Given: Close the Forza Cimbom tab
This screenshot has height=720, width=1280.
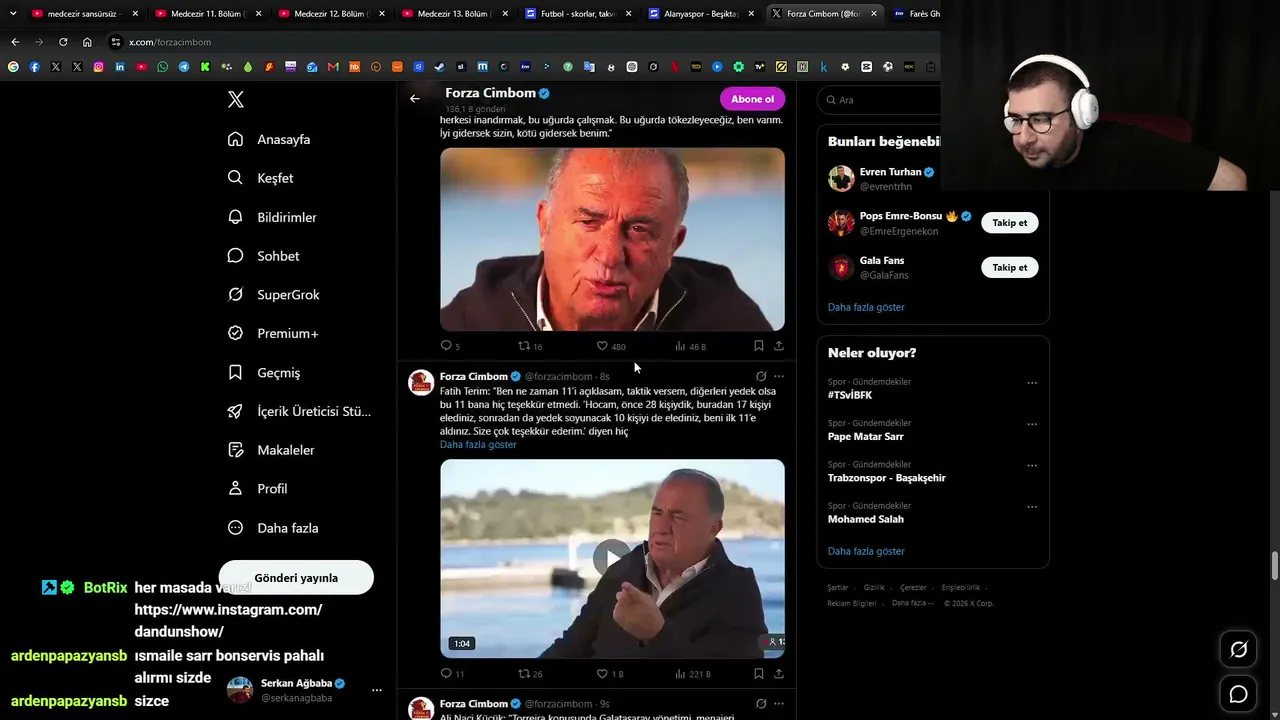Looking at the screenshot, I should [x=874, y=14].
